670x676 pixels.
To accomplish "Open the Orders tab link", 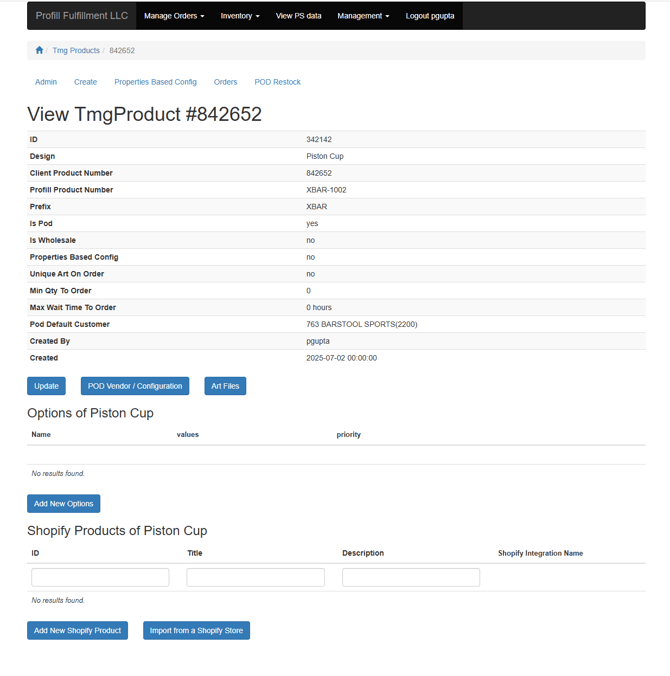I will click(x=225, y=82).
